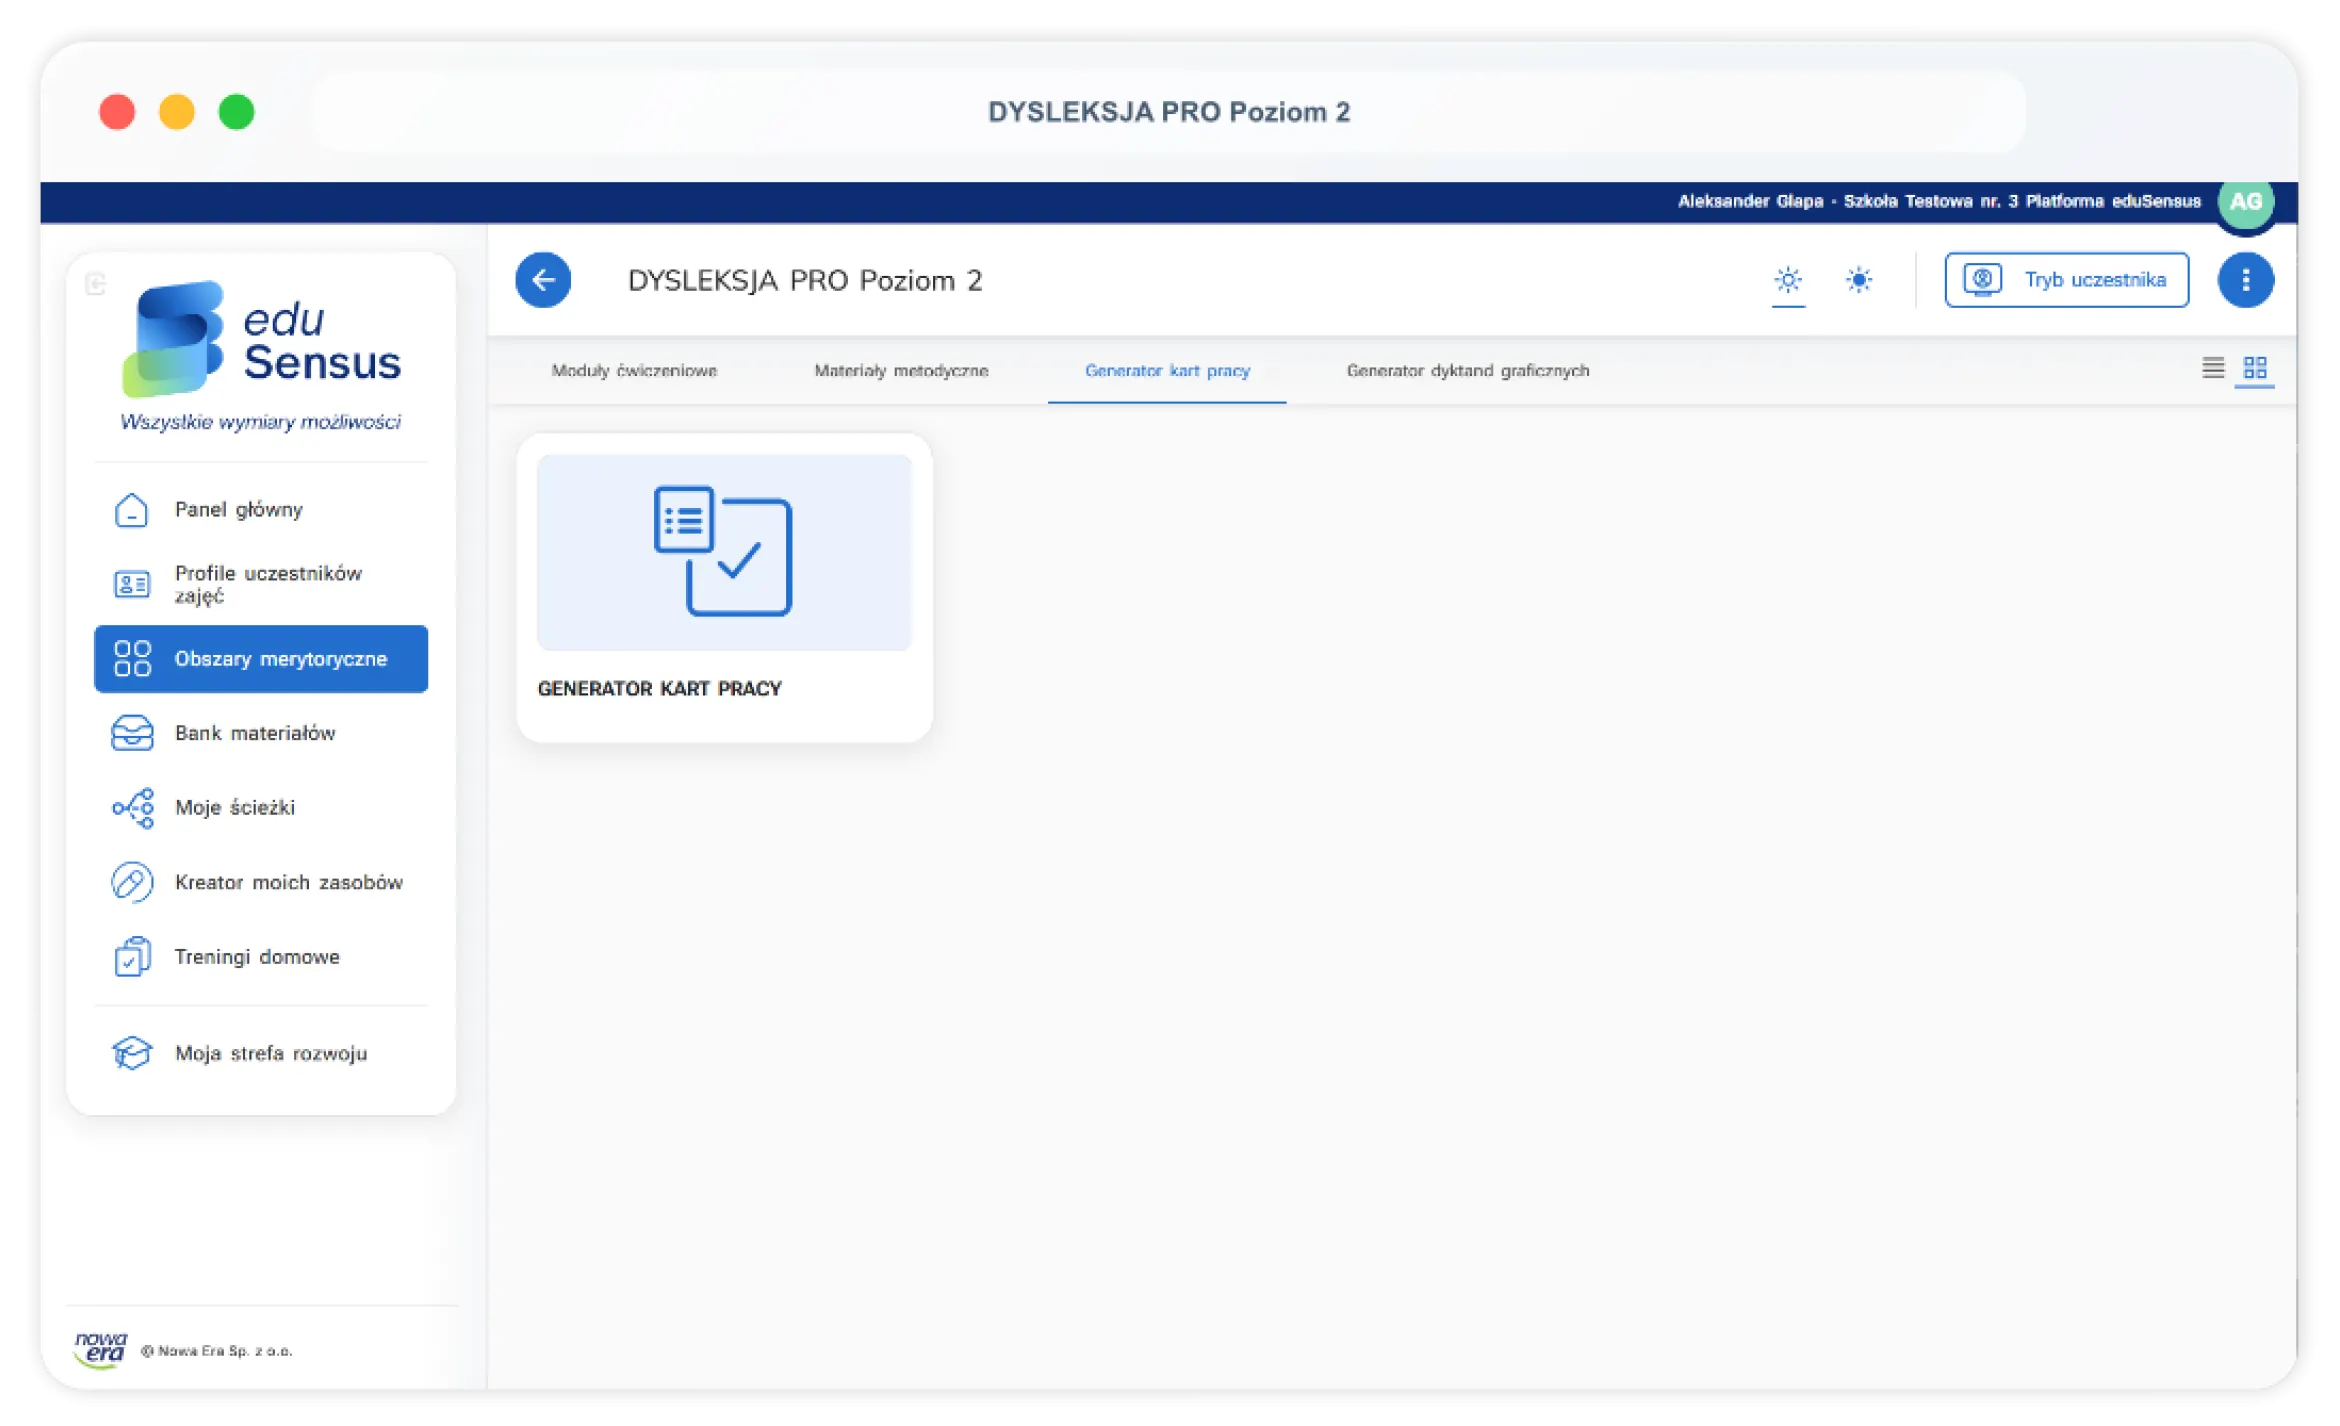Click the Profile uczestników zajęć ID card icon

pyautogui.click(x=131, y=585)
